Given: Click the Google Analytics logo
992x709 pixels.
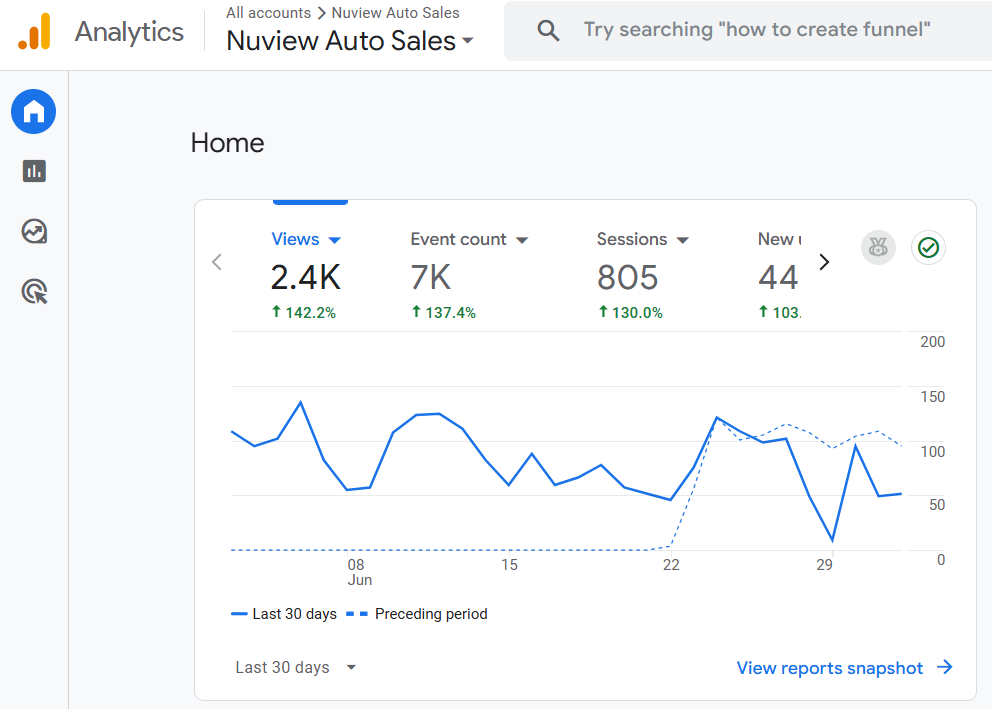Looking at the screenshot, I should click(x=34, y=32).
